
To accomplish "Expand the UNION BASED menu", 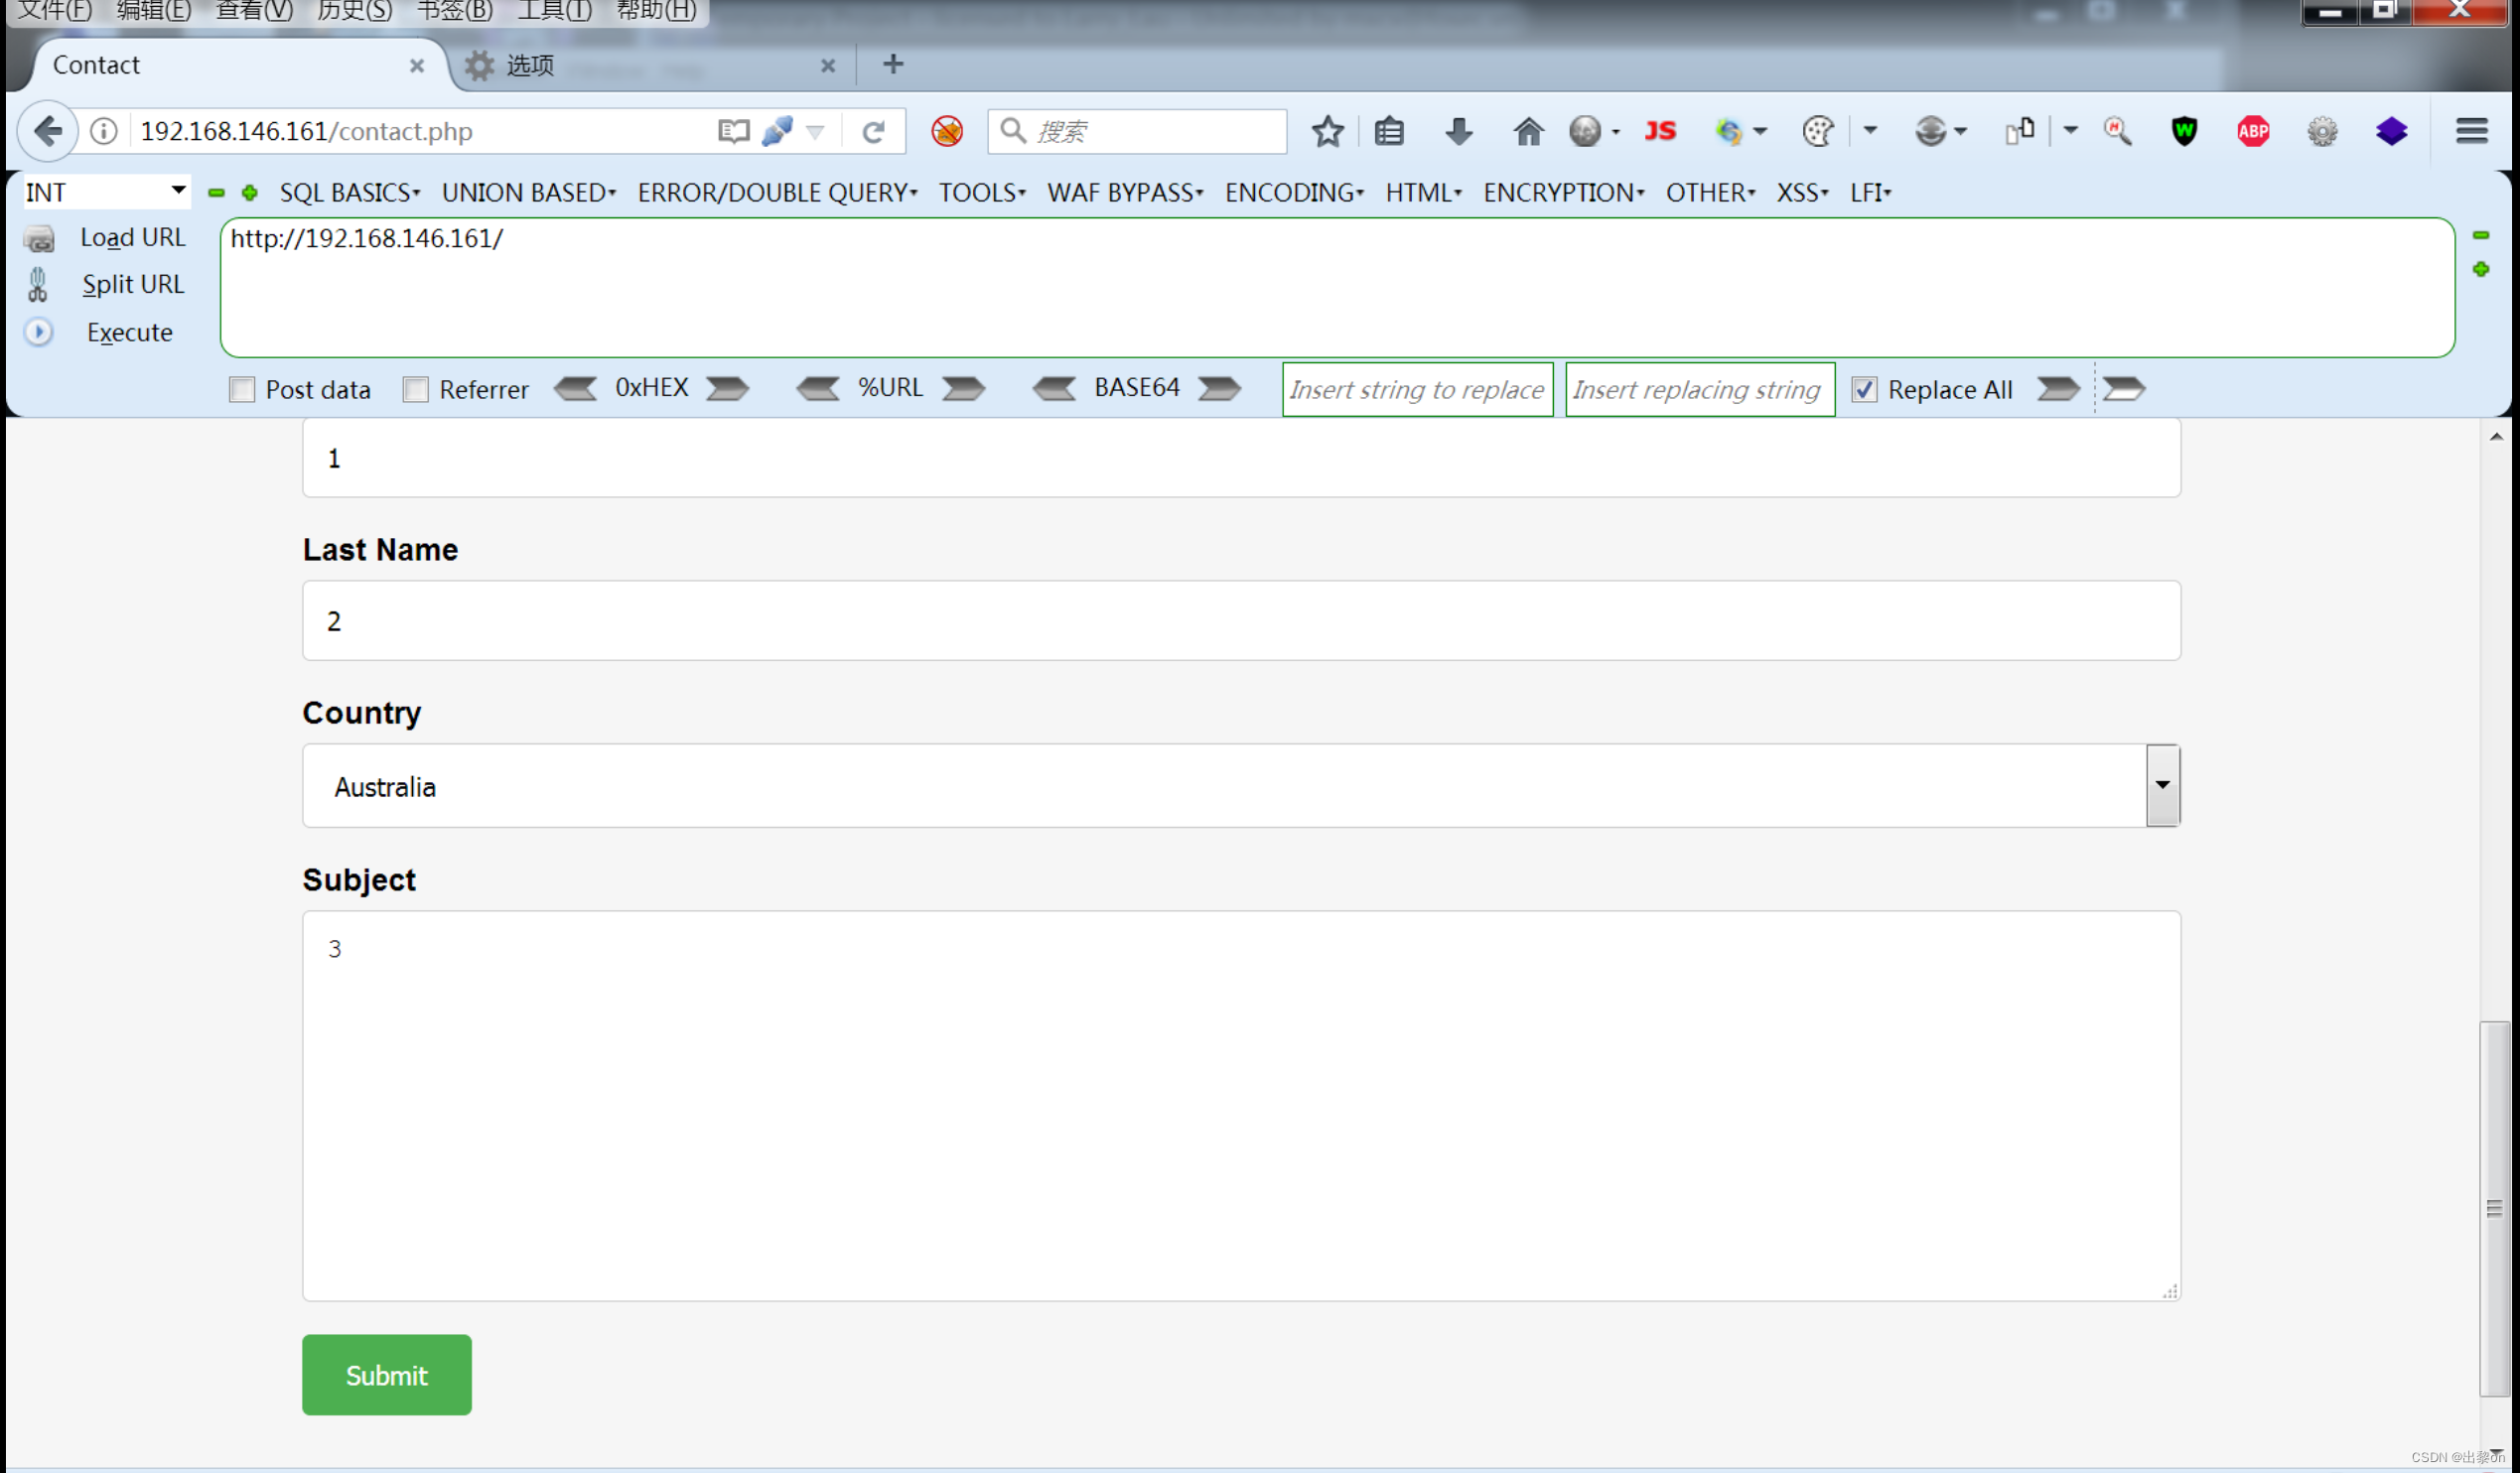I will [529, 192].
